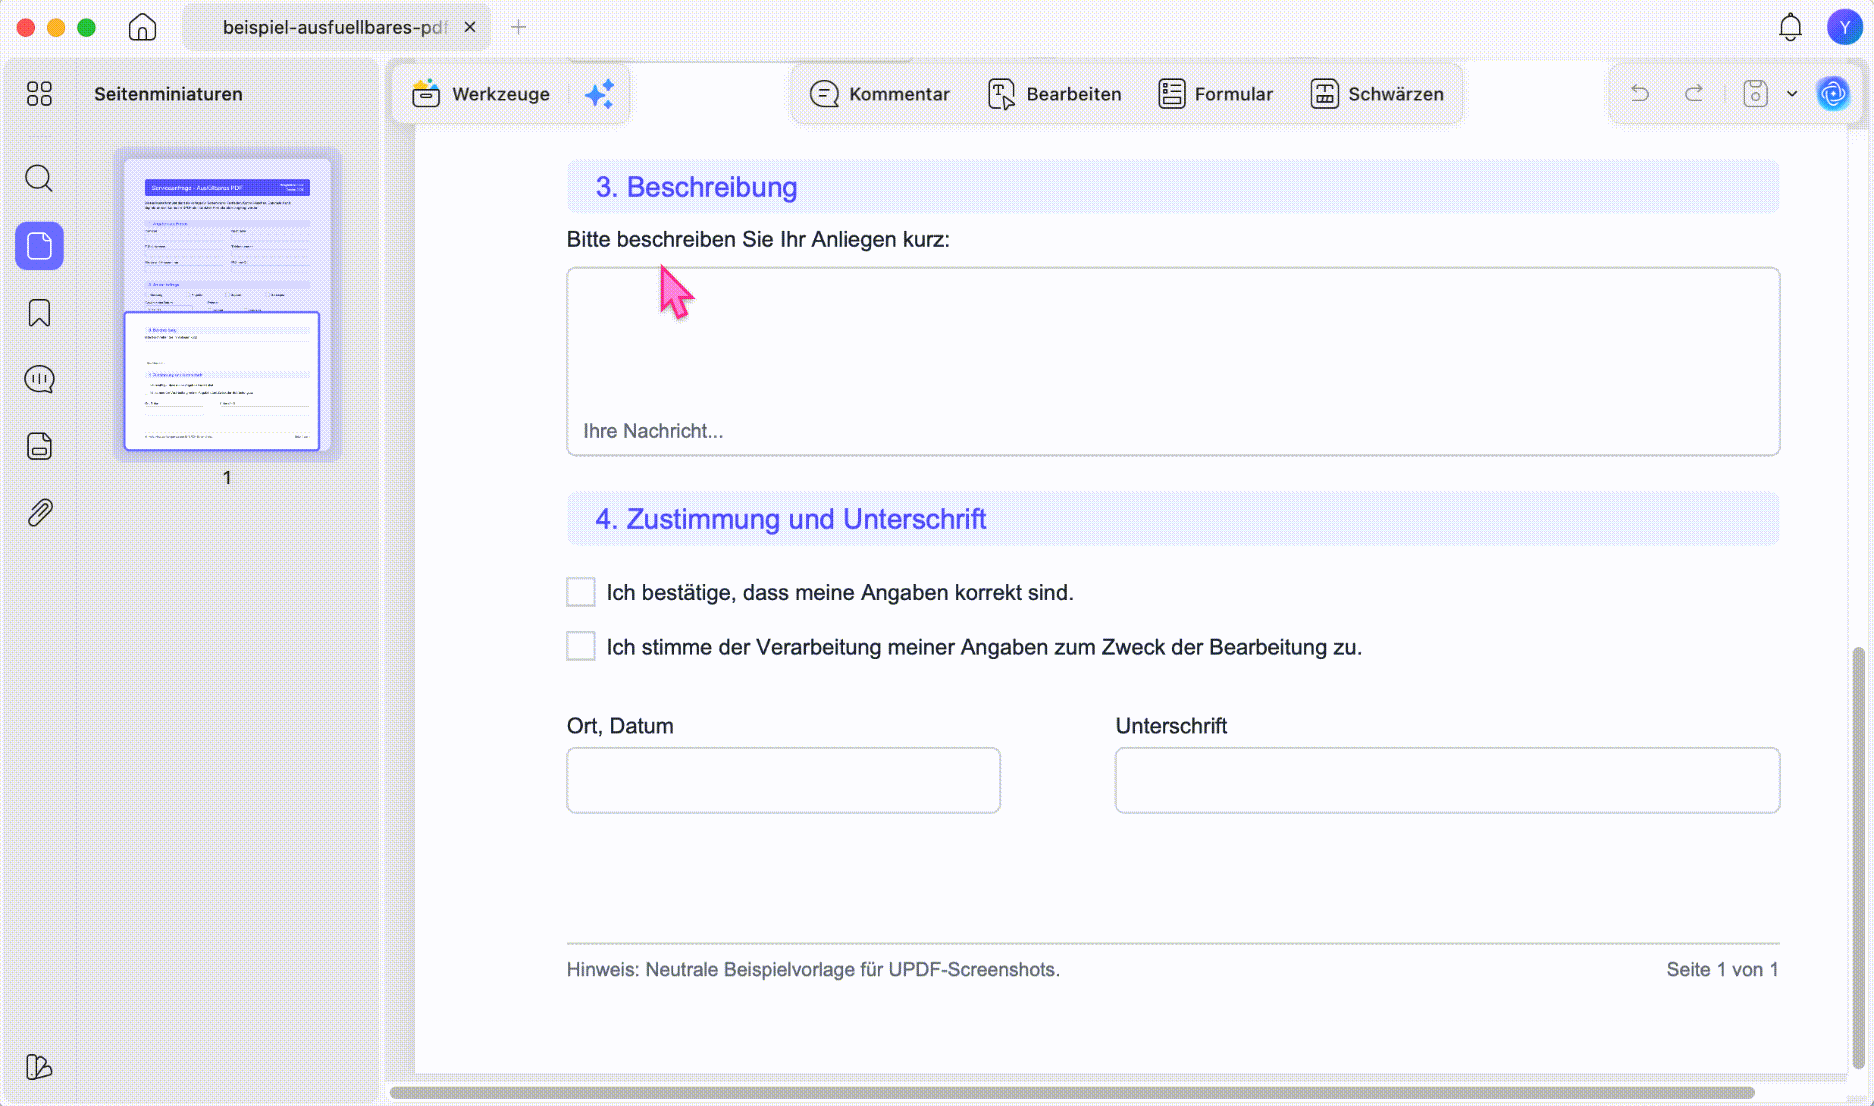Open the bookmarks sidebar icon
The image size is (1874, 1106).
pyautogui.click(x=39, y=313)
